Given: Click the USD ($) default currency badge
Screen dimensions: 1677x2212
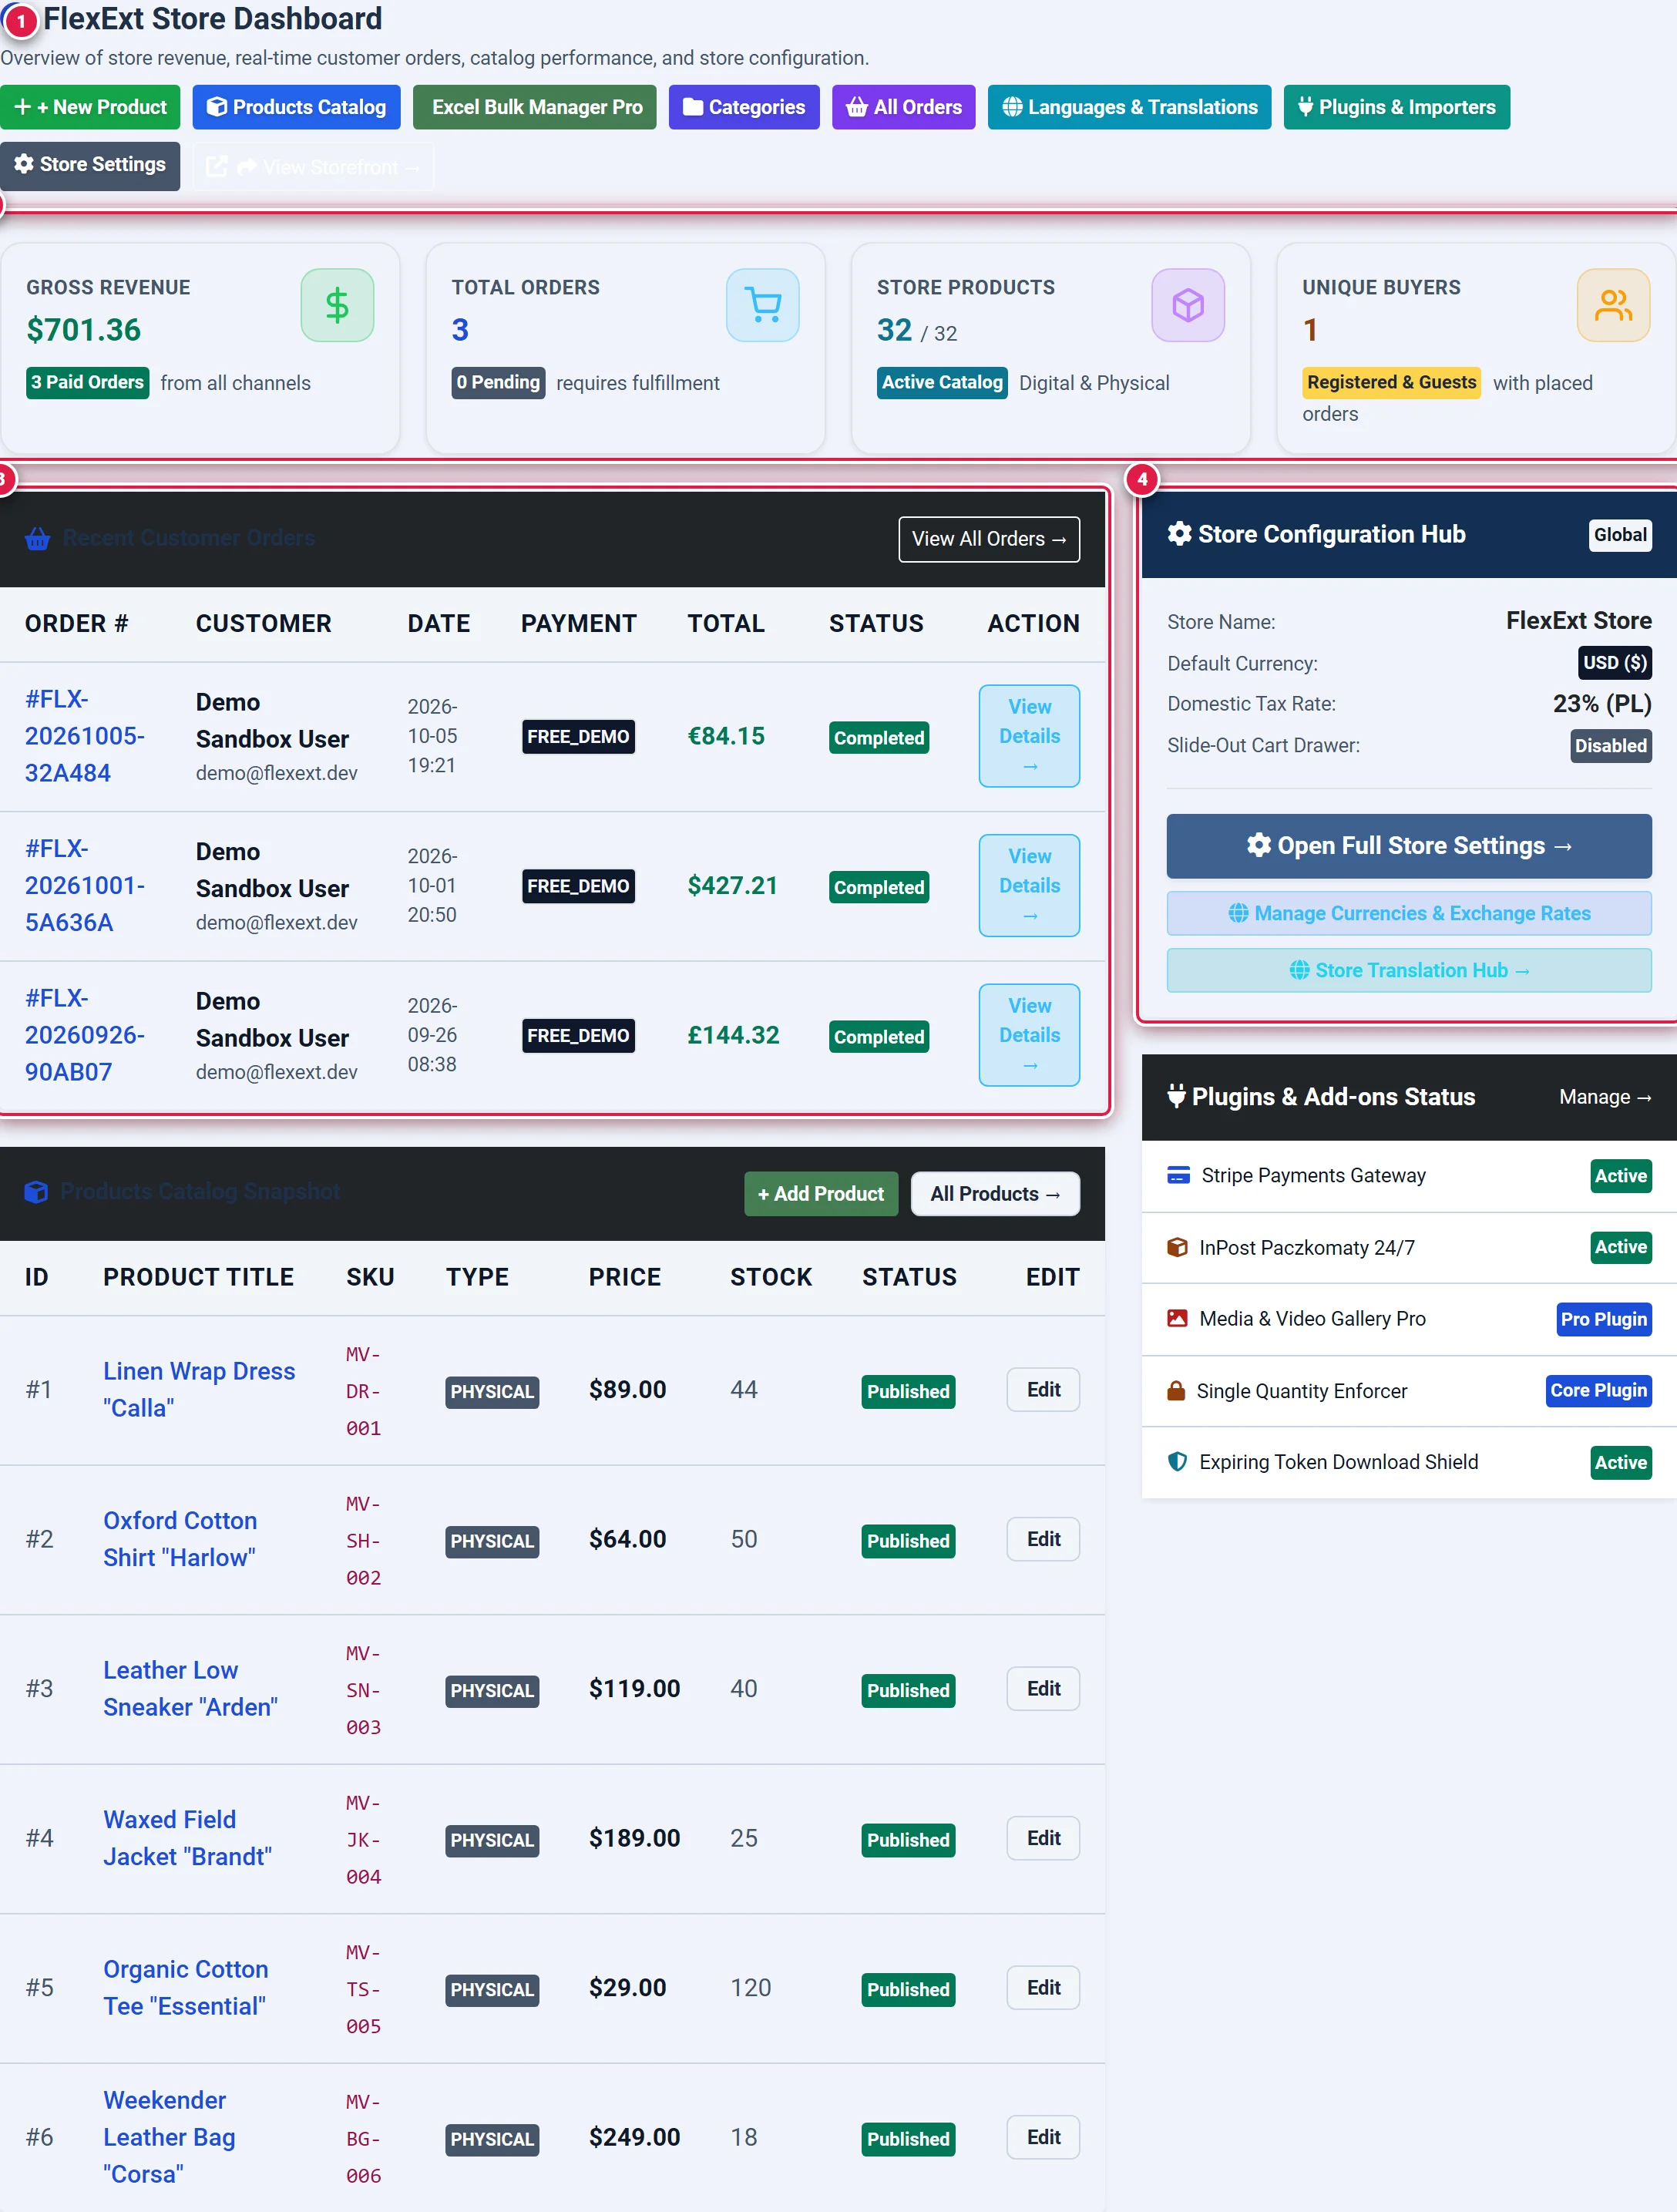Looking at the screenshot, I should tap(1614, 663).
